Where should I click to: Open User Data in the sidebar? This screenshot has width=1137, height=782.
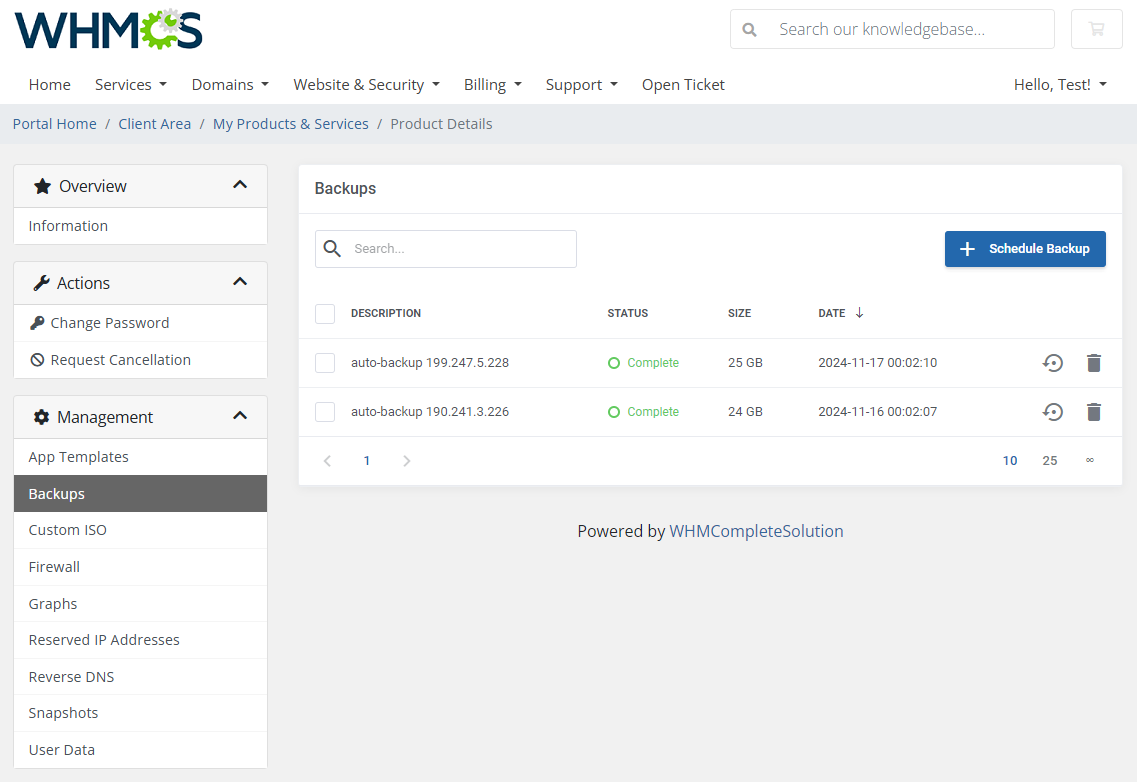click(x=141, y=750)
